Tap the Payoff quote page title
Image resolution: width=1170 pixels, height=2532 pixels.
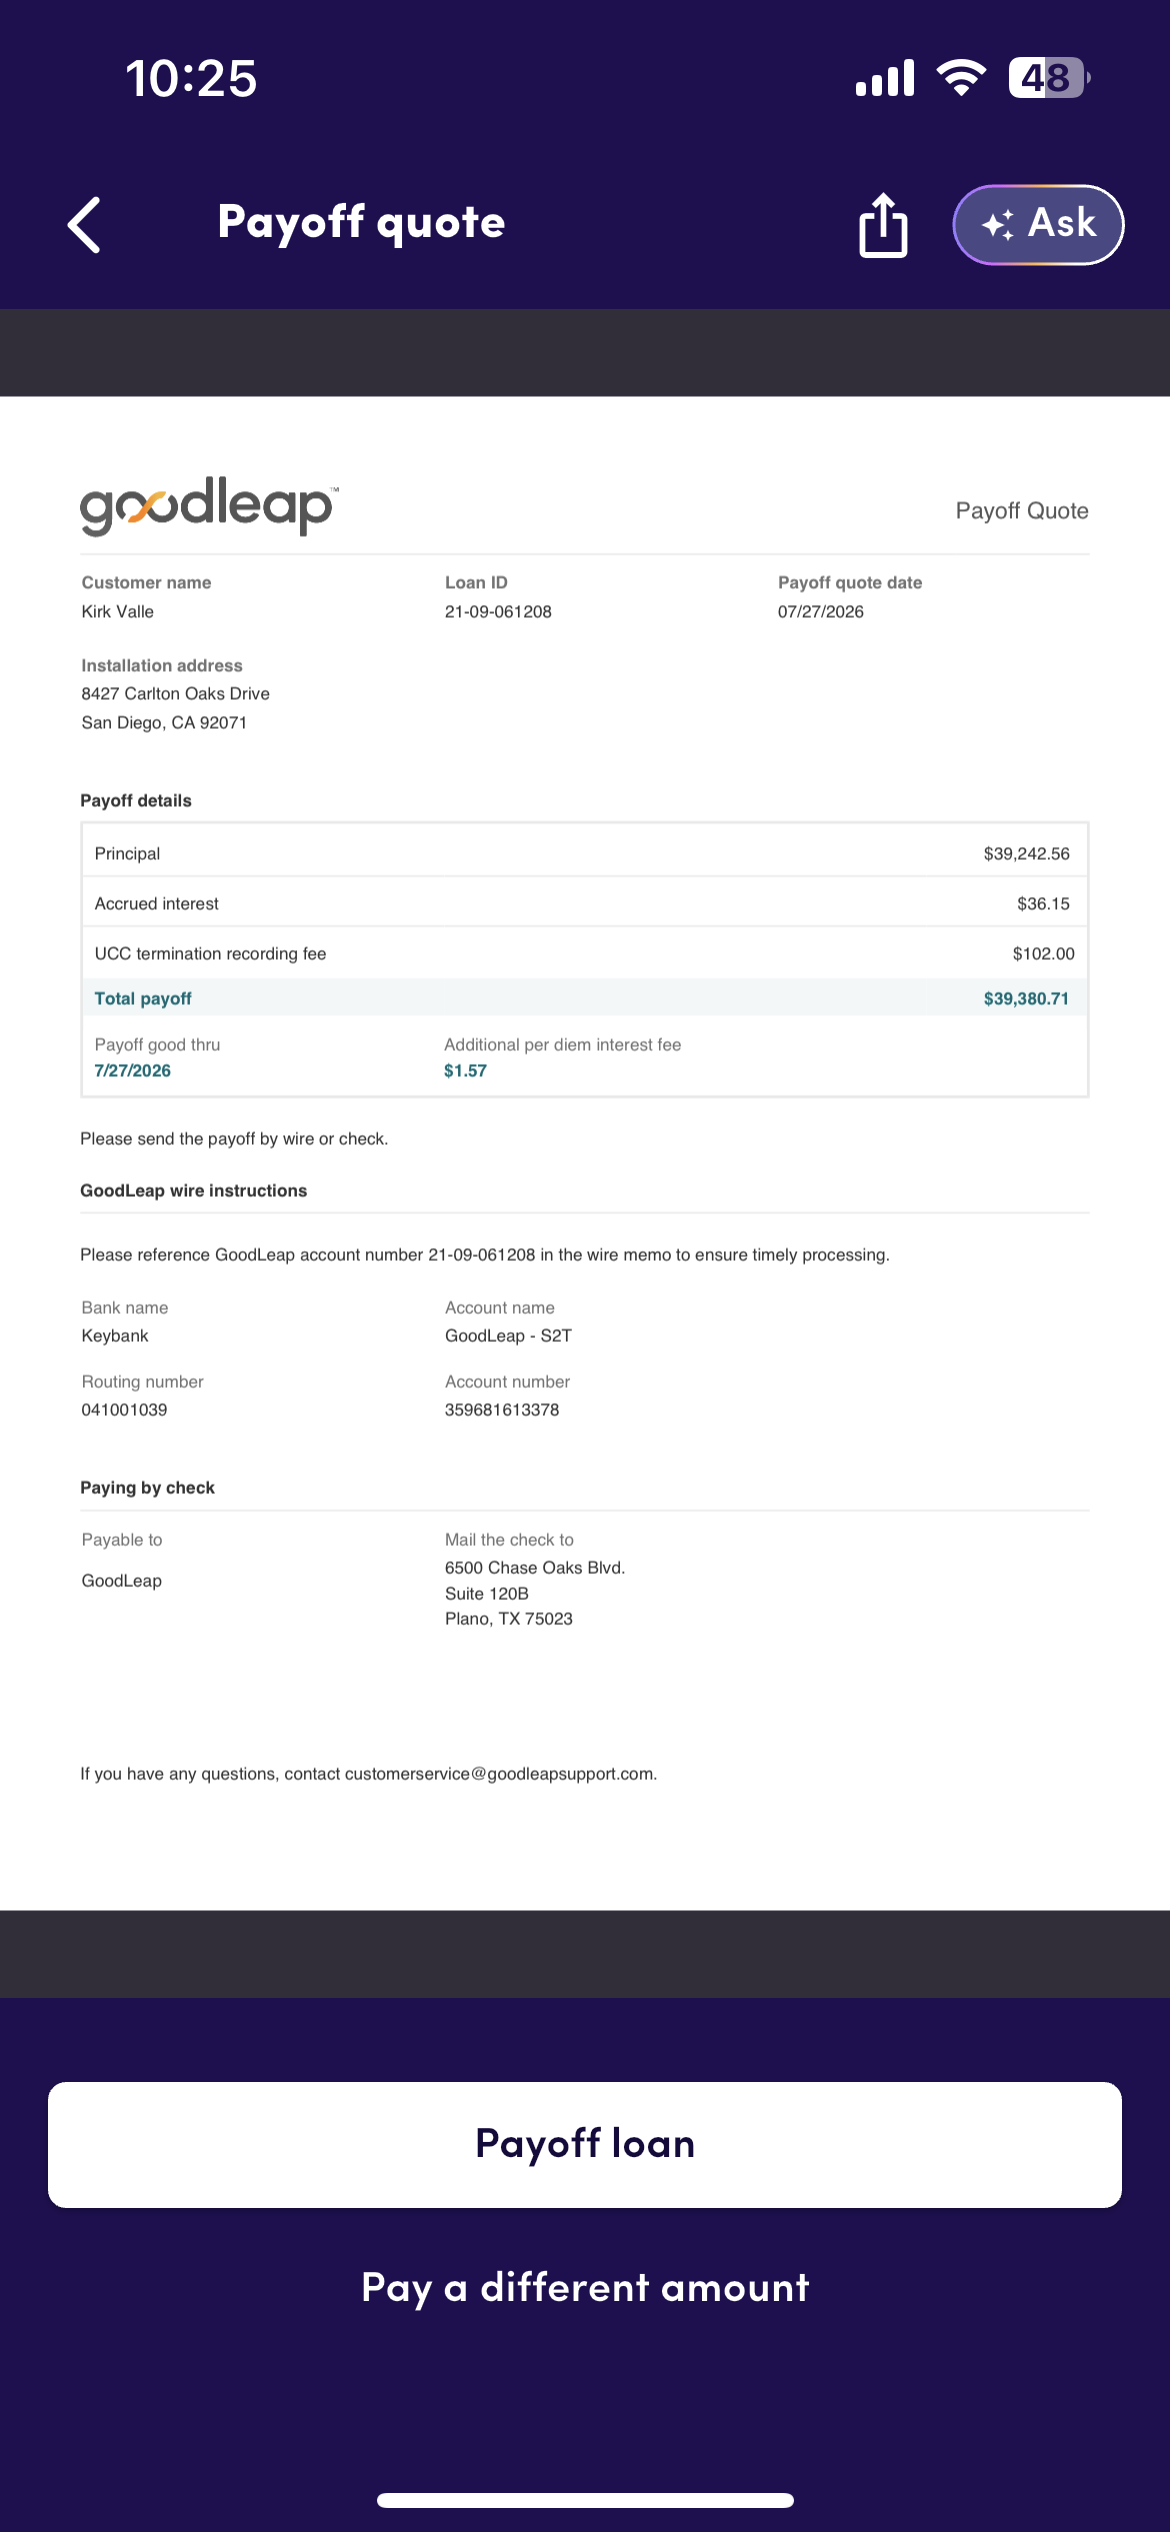click(x=361, y=222)
